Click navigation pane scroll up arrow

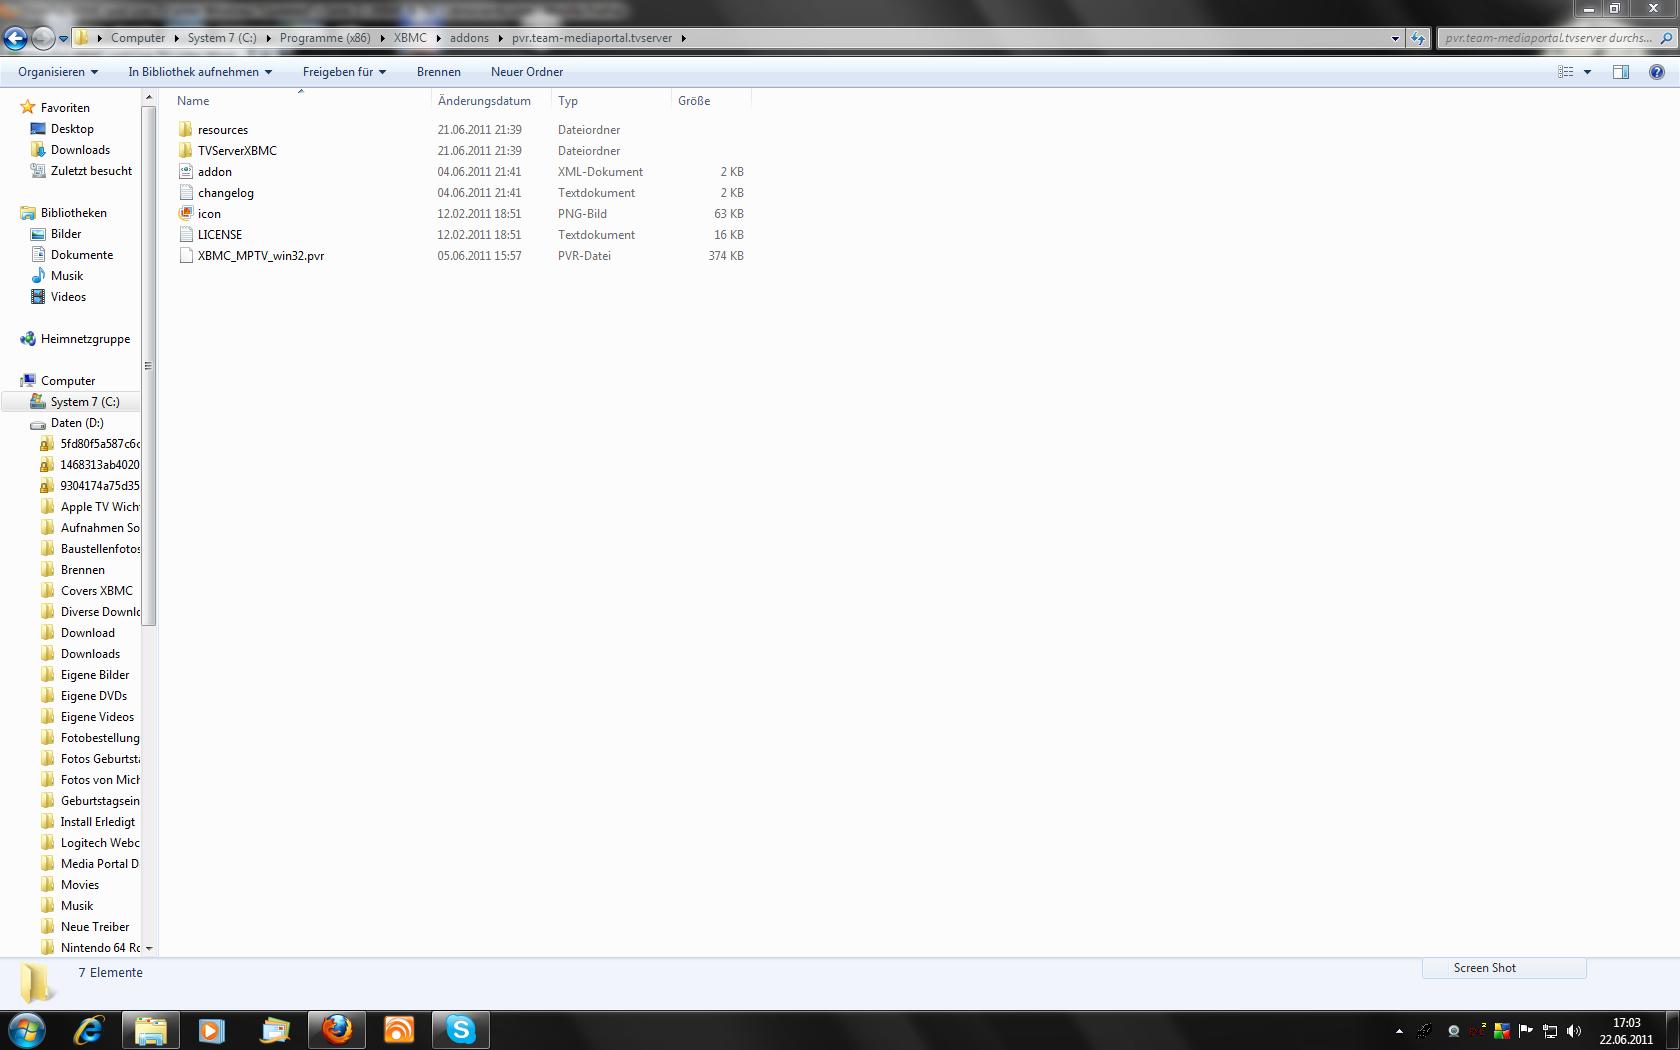(x=149, y=98)
